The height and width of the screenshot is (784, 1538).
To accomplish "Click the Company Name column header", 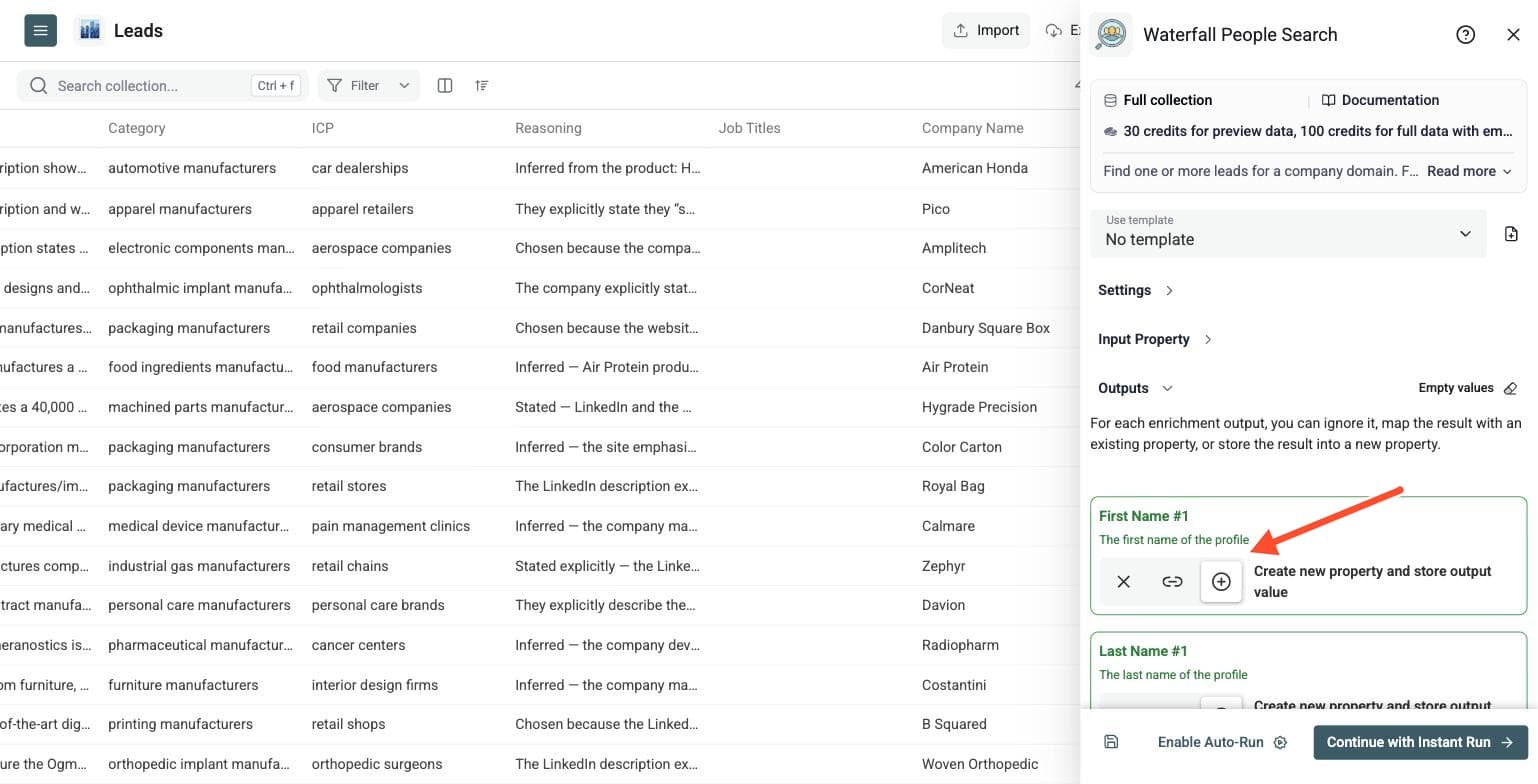I will click(973, 128).
